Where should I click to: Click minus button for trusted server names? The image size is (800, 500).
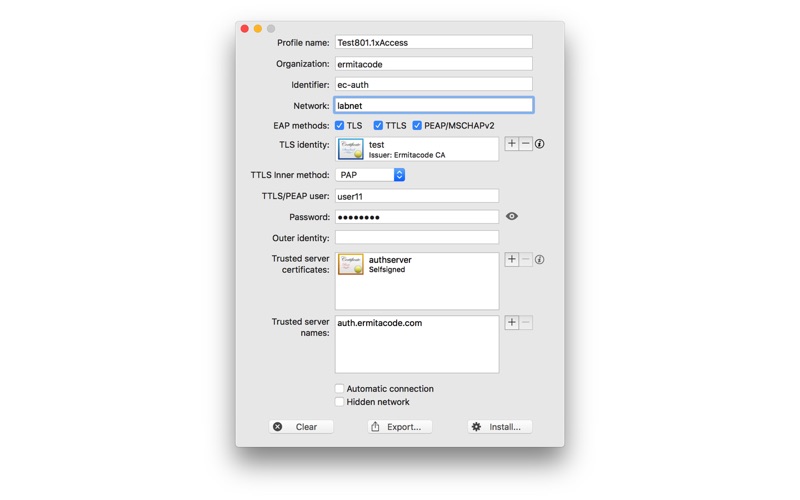point(526,322)
